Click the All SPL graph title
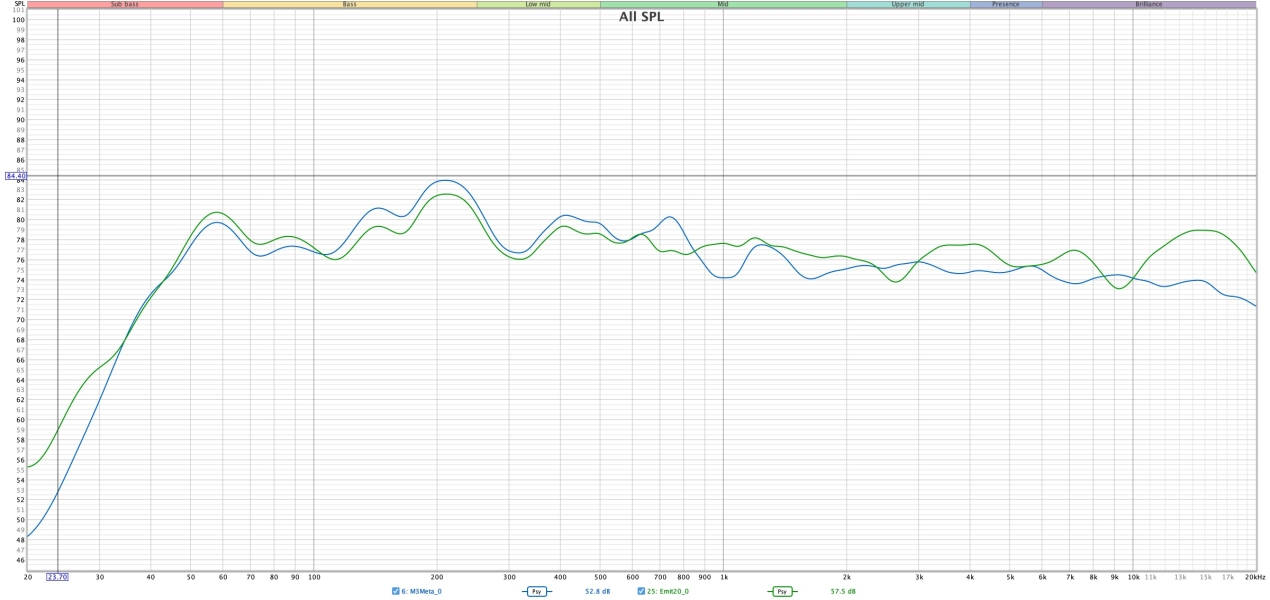This screenshot has height=600, width=1270. 641,17
